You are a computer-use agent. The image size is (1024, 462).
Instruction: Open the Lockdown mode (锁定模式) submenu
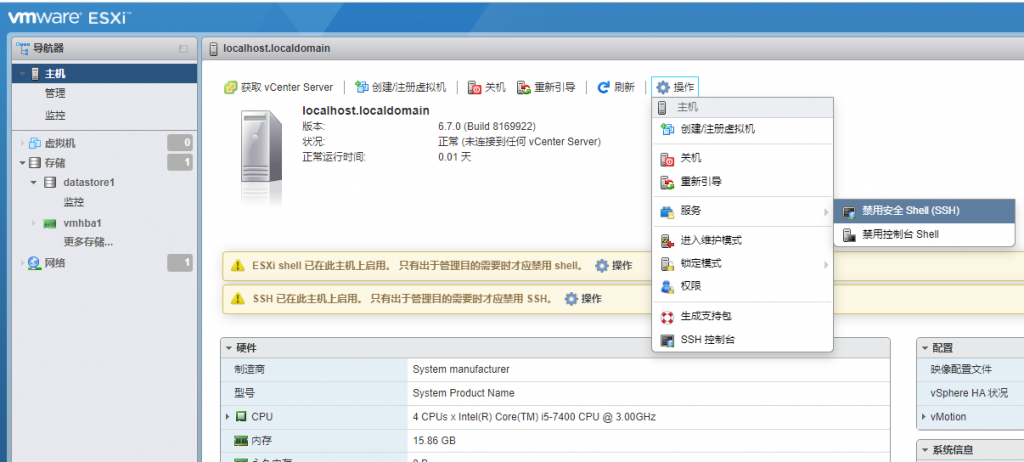pos(742,264)
